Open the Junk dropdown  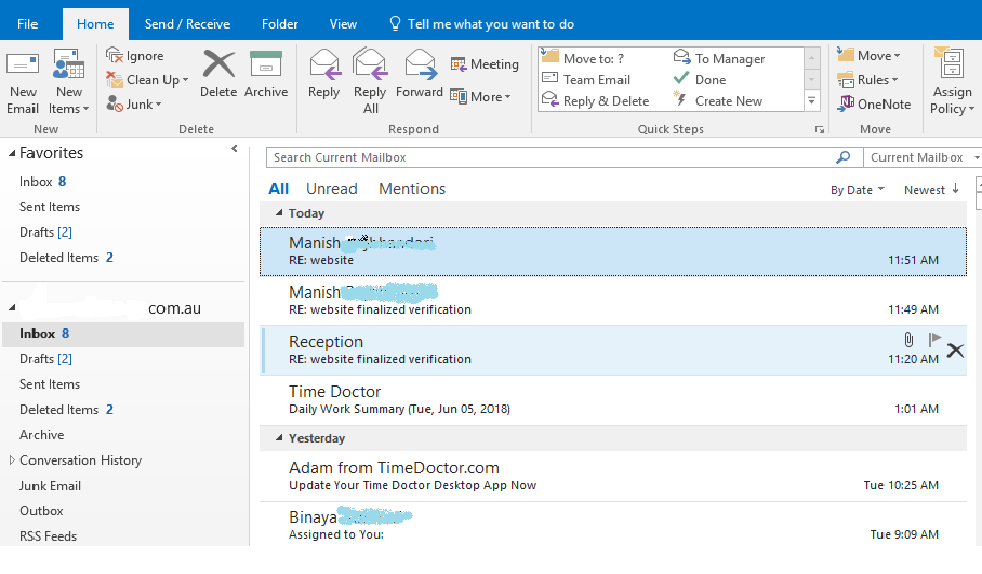tap(134, 105)
